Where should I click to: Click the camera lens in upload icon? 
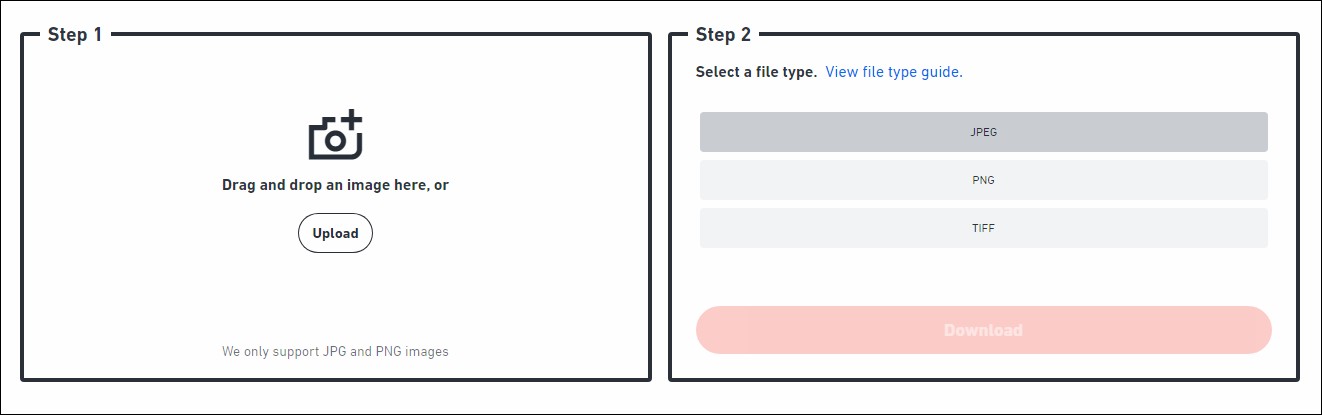click(x=334, y=142)
